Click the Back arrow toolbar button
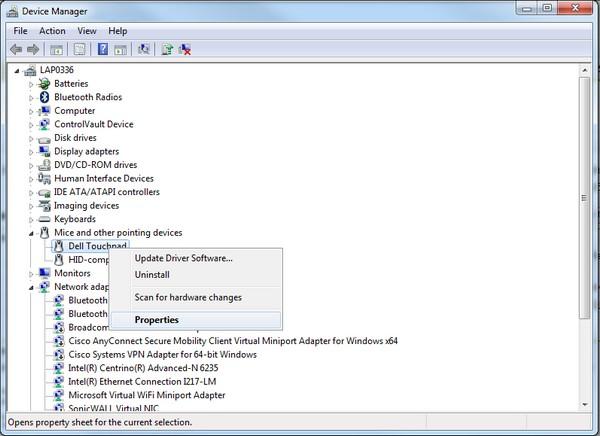600x436 pixels. 16,49
